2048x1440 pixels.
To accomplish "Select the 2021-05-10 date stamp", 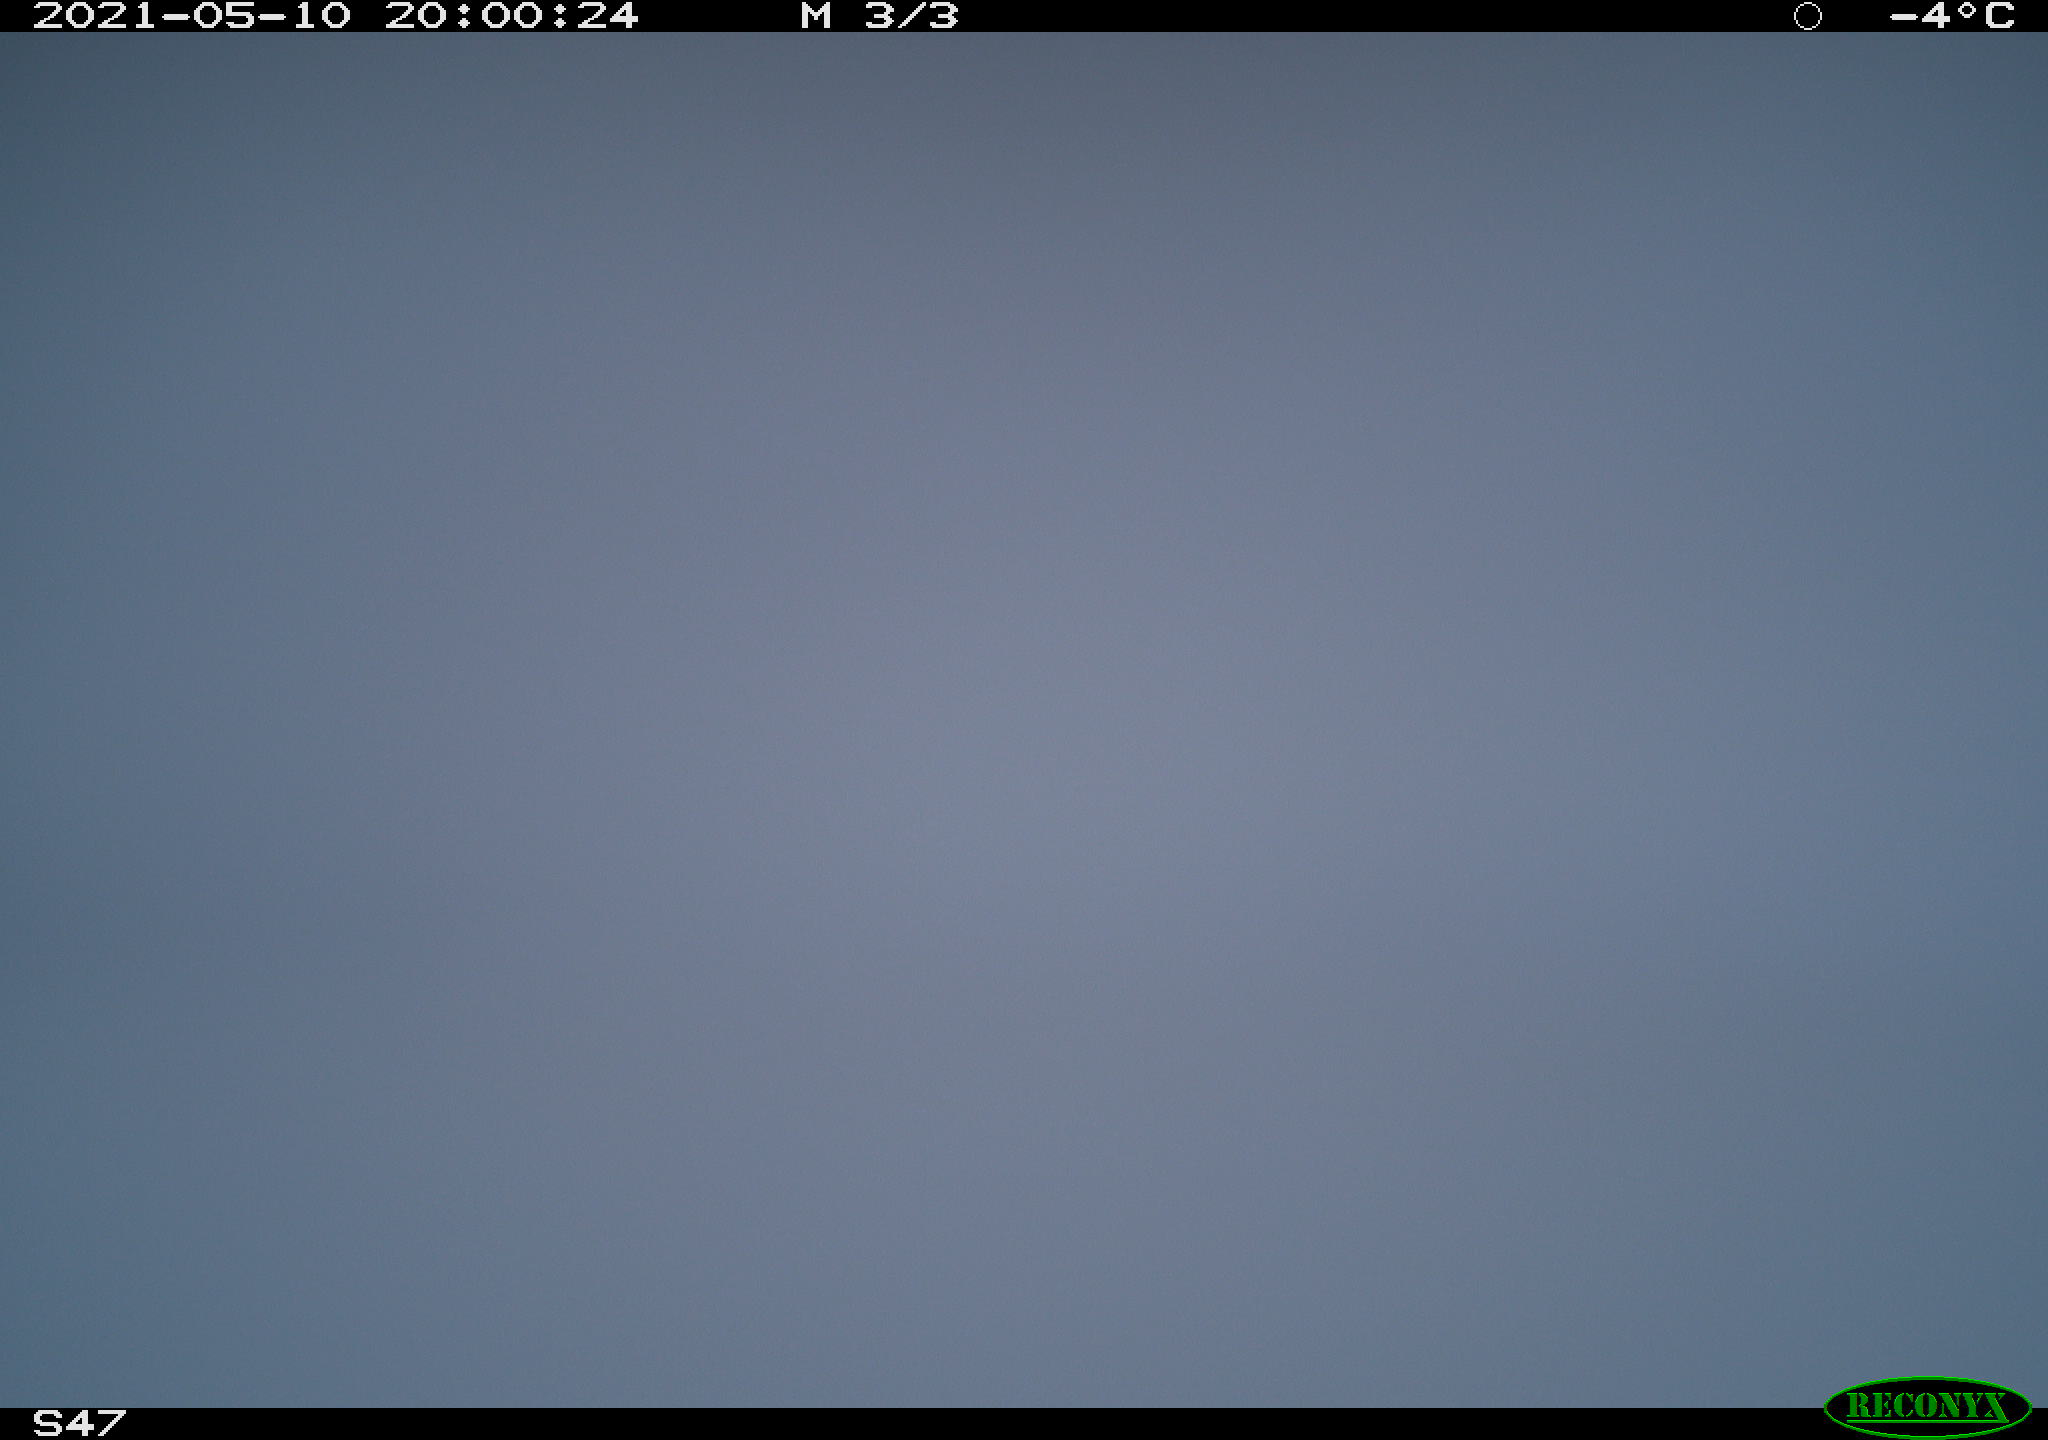I will tap(192, 16).
